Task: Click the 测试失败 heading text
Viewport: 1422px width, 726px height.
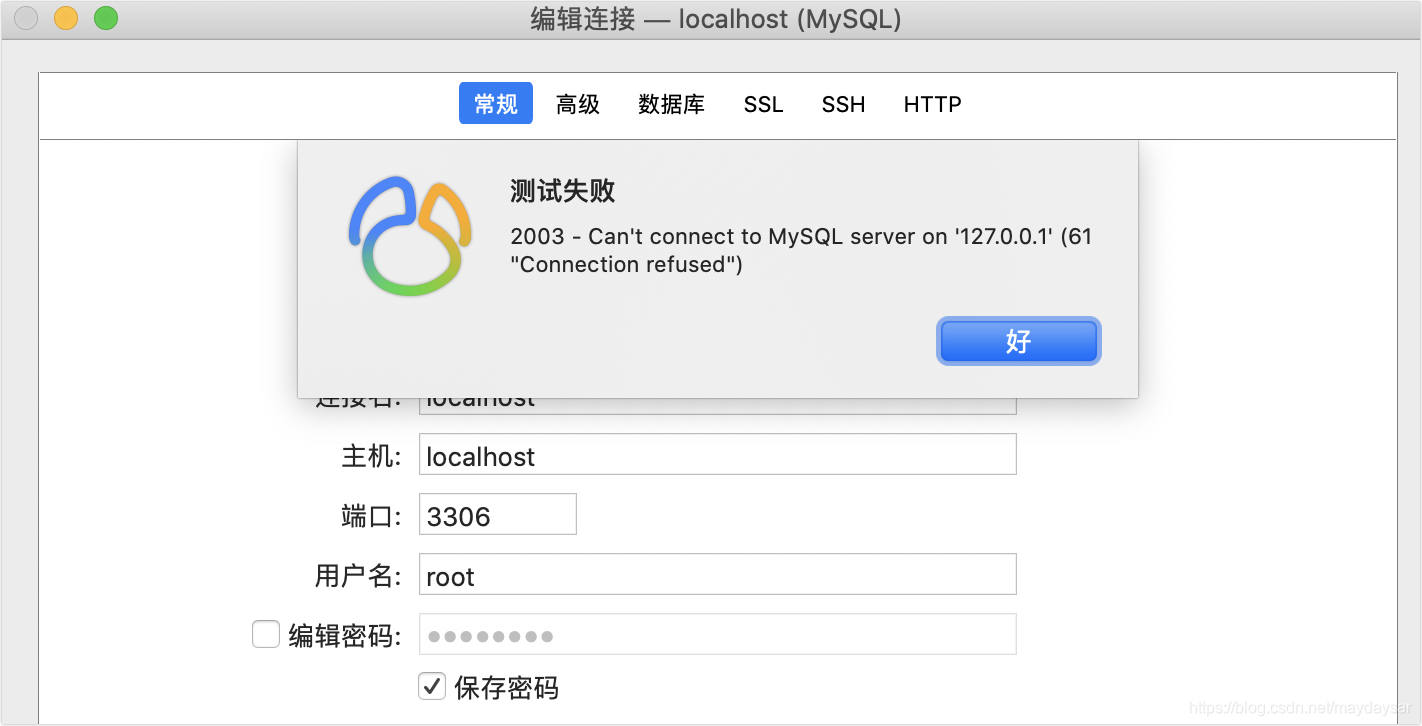Action: 562,191
